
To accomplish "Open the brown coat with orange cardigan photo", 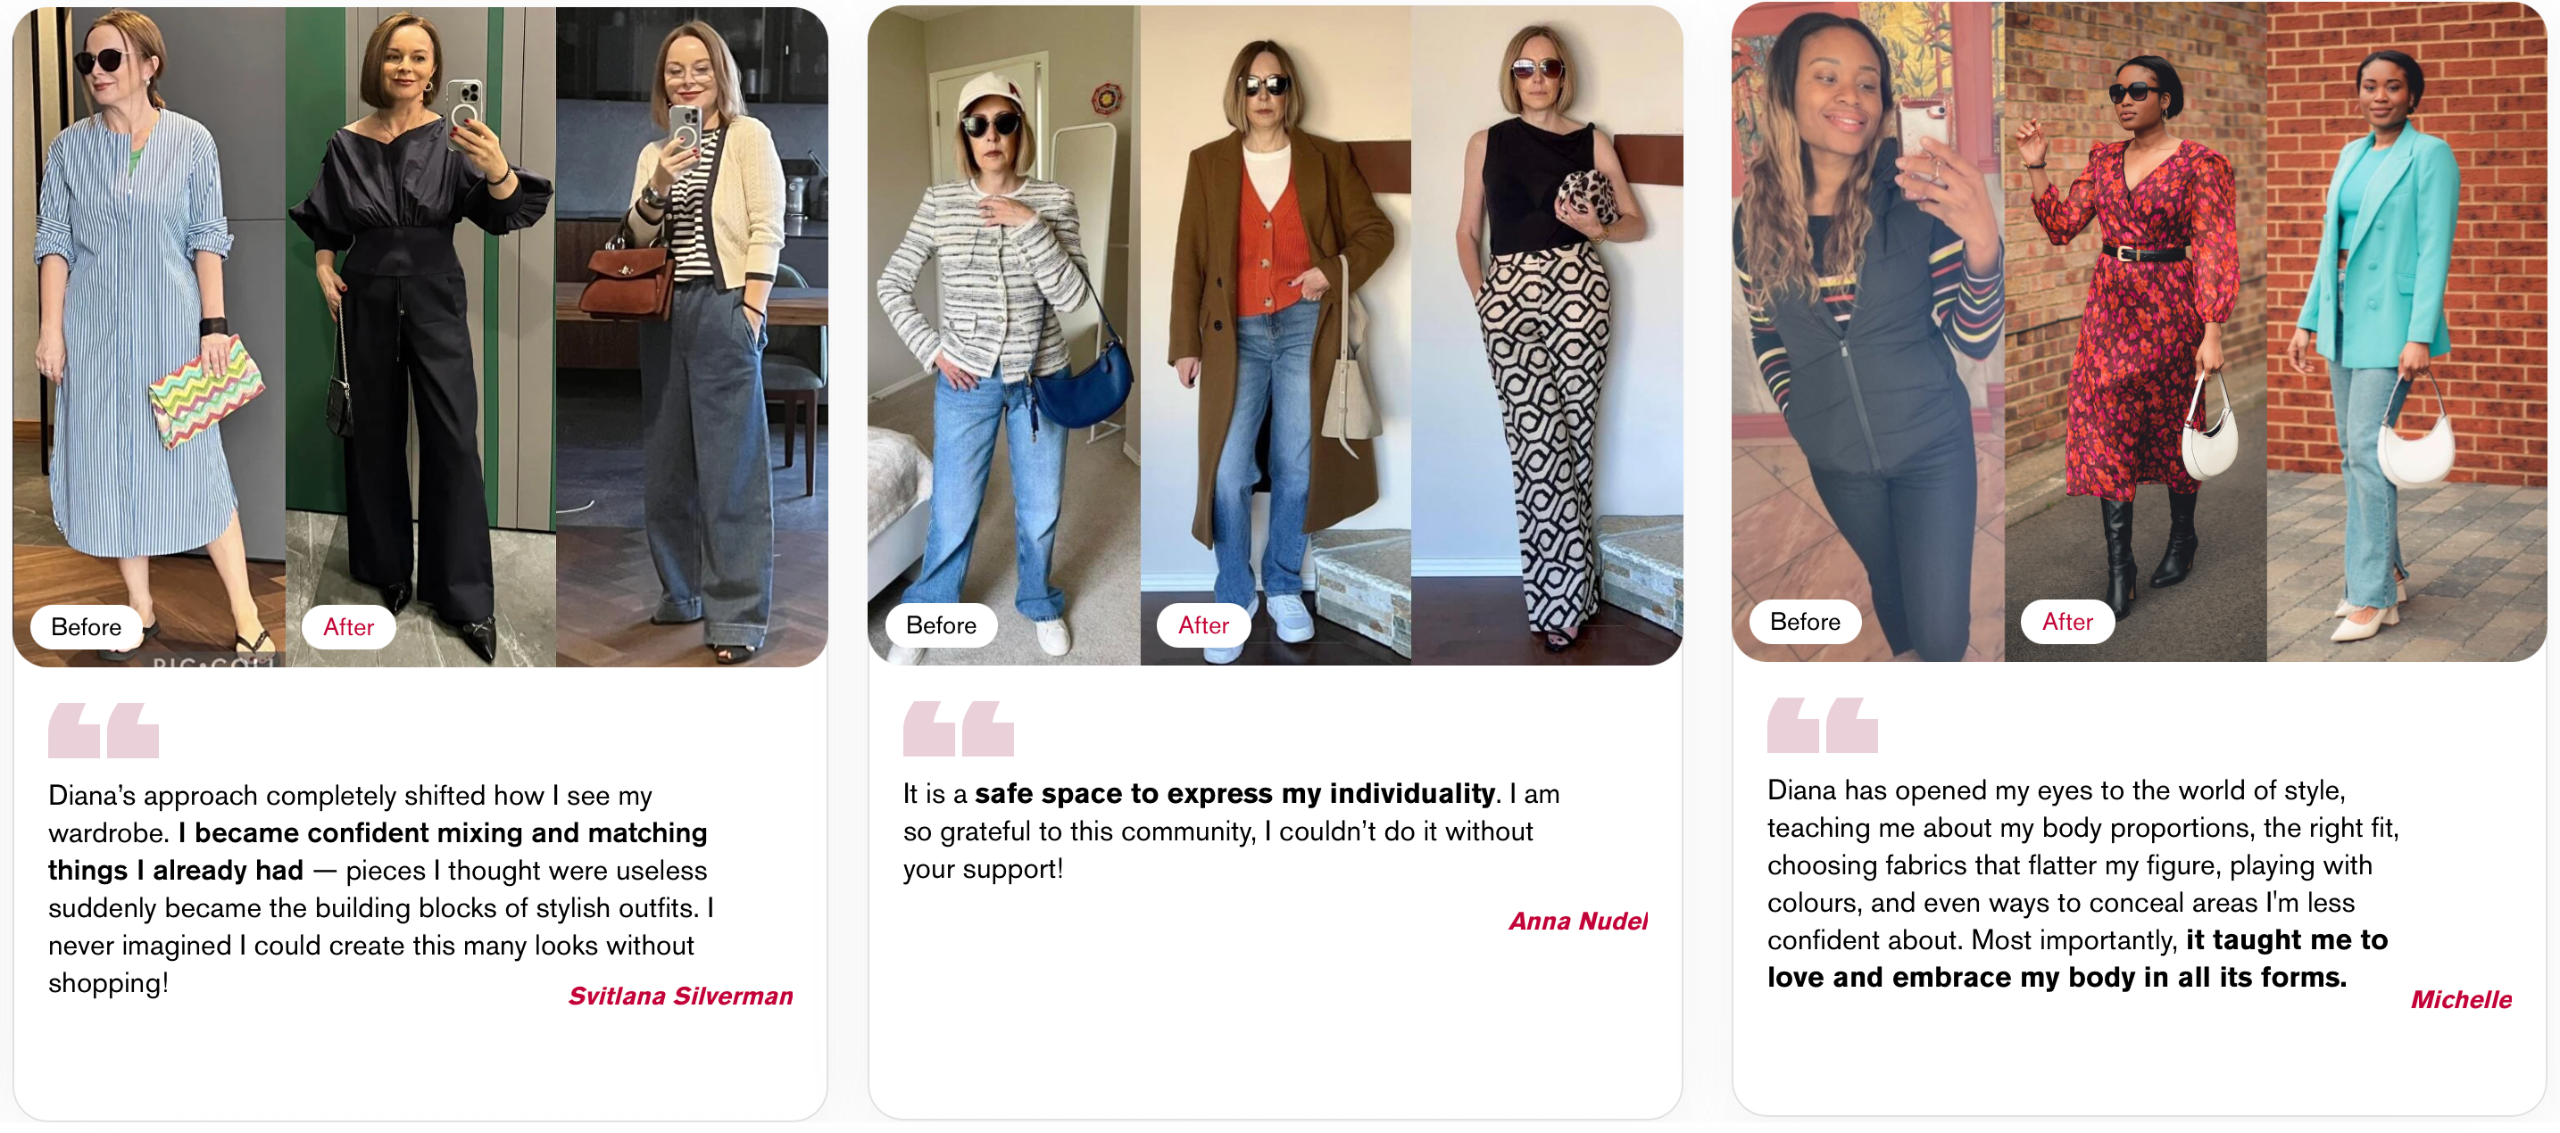I will 1276,335.
